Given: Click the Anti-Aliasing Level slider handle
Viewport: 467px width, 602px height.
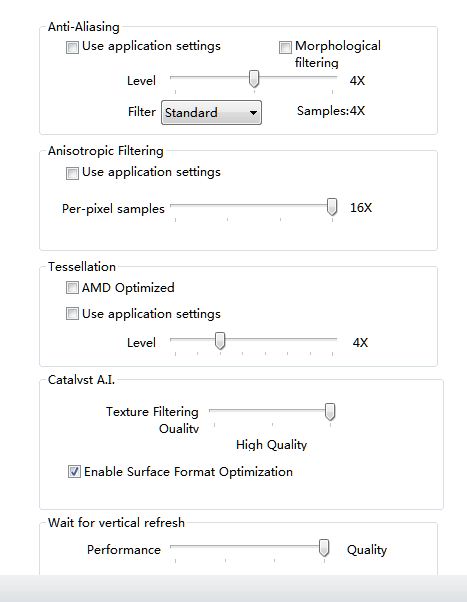Looking at the screenshot, I should coord(254,79).
